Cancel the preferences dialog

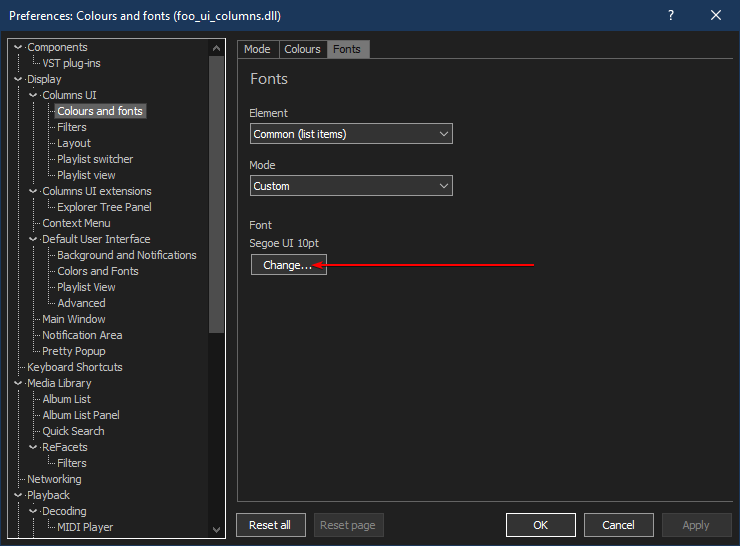[x=618, y=525]
